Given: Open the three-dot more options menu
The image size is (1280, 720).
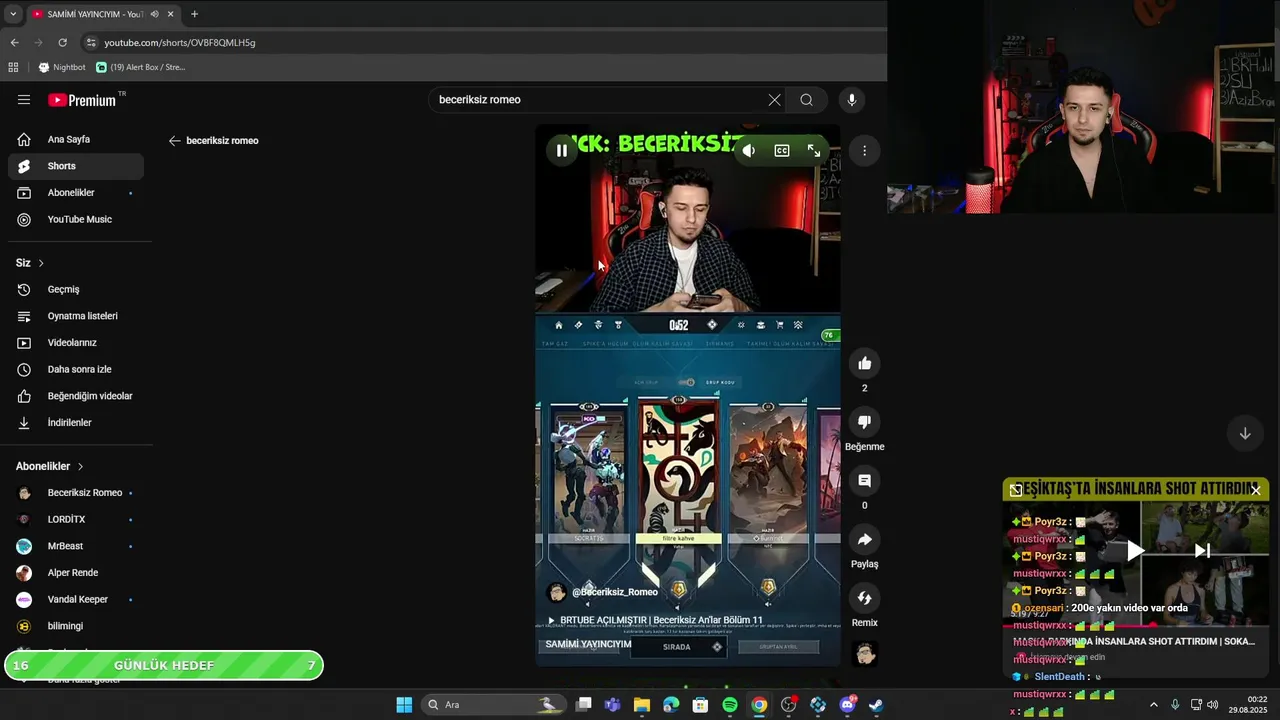Looking at the screenshot, I should [865, 151].
